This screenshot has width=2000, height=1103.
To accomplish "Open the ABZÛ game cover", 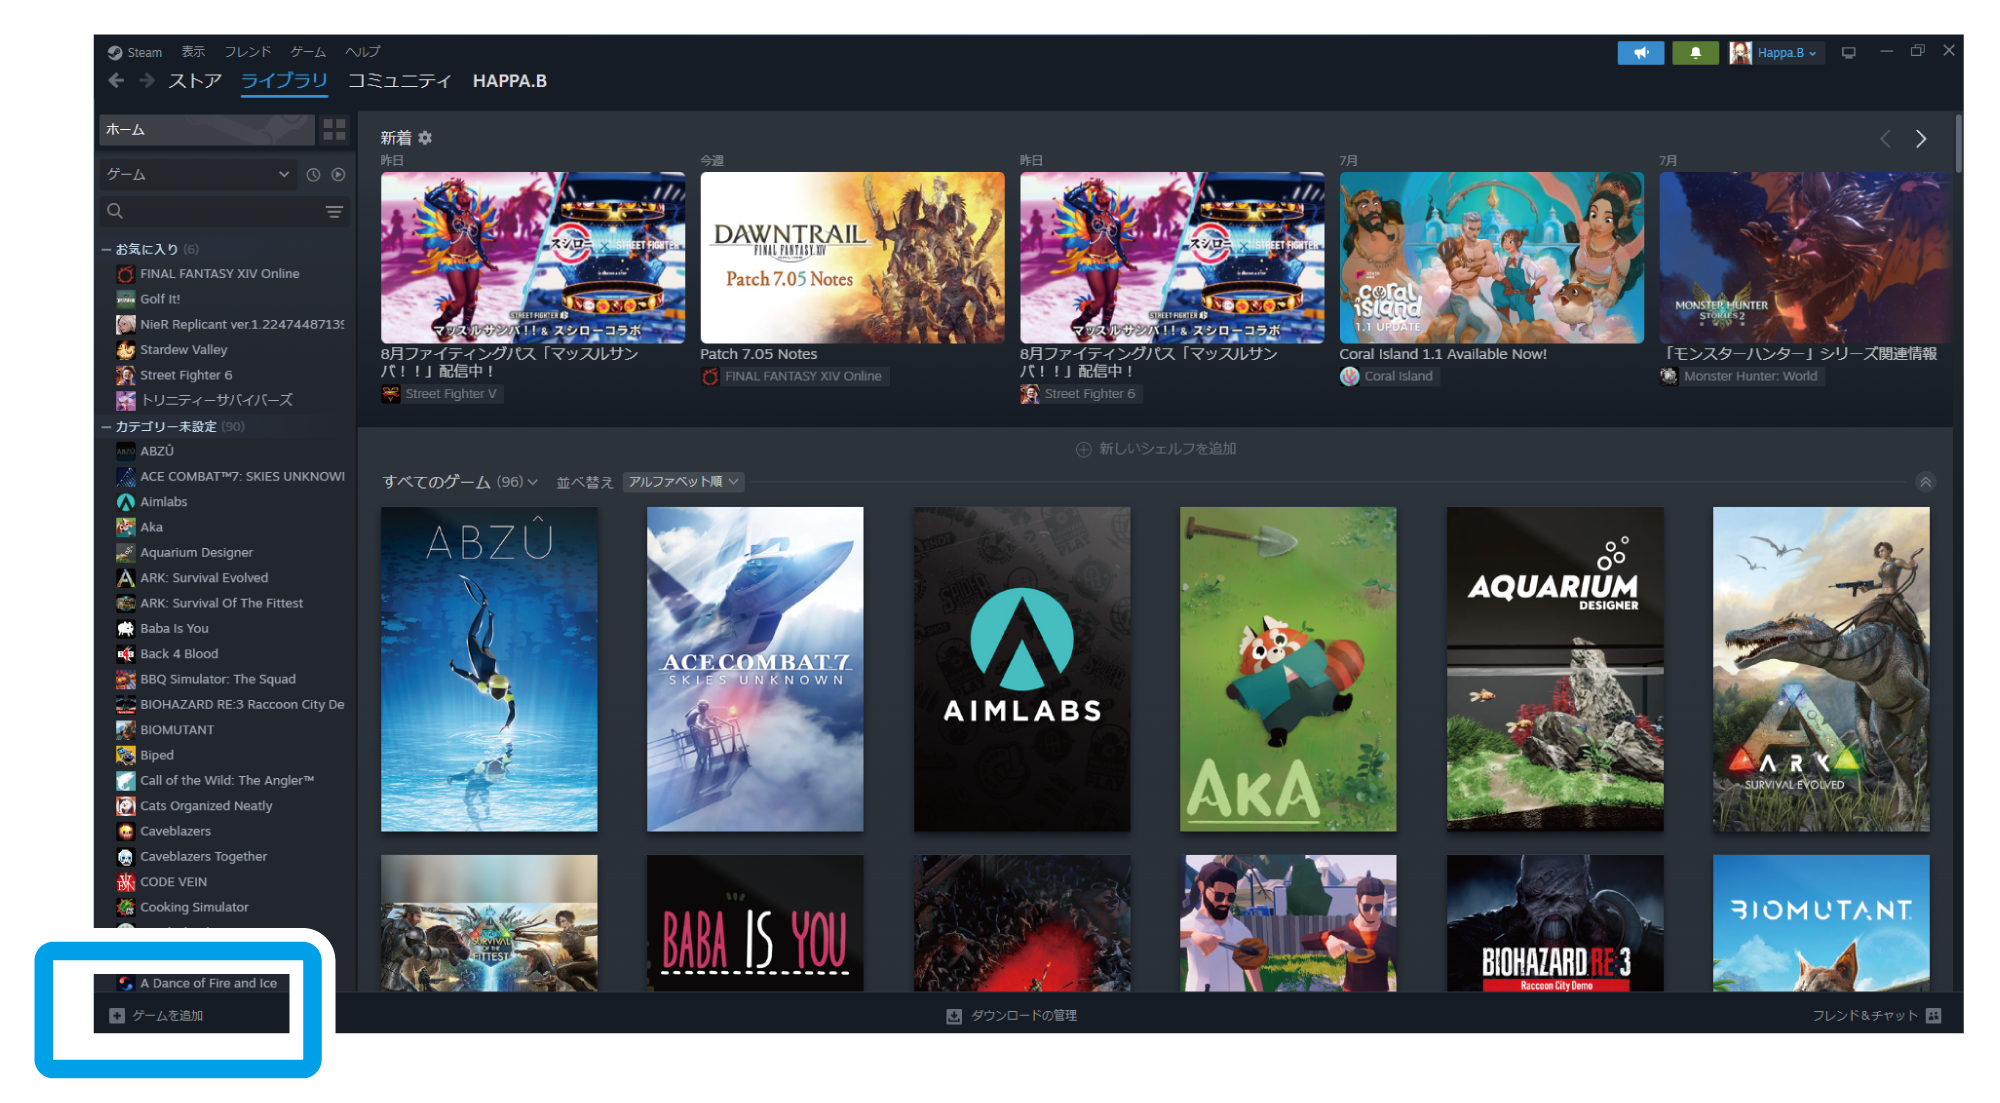I will pos(489,669).
